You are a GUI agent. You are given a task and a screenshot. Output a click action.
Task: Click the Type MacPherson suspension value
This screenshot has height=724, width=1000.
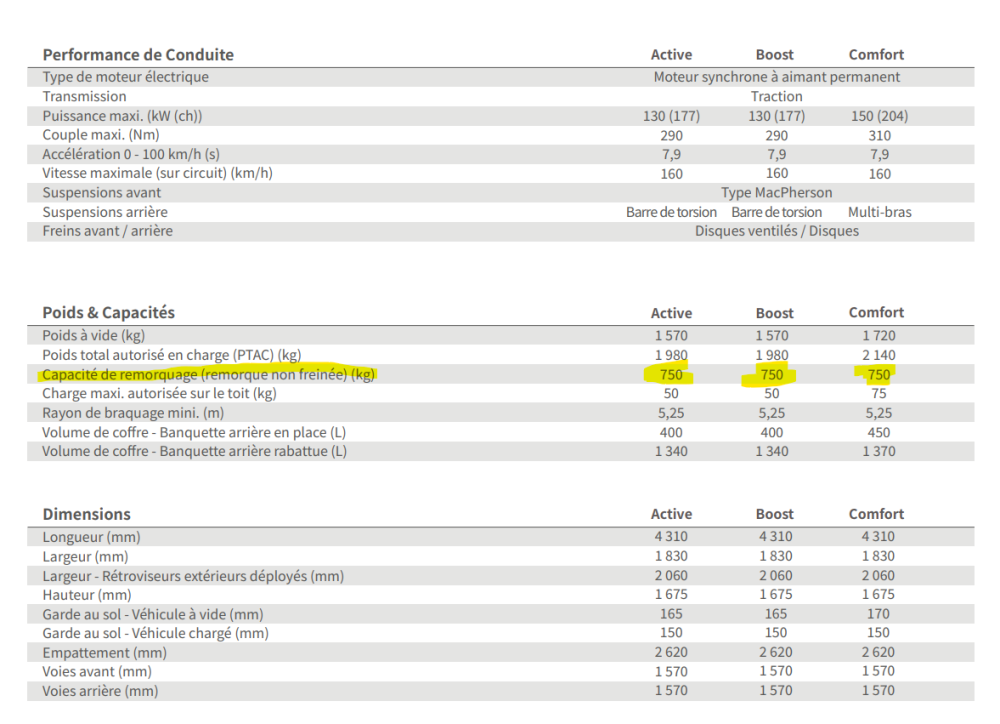pyautogui.click(x=776, y=193)
